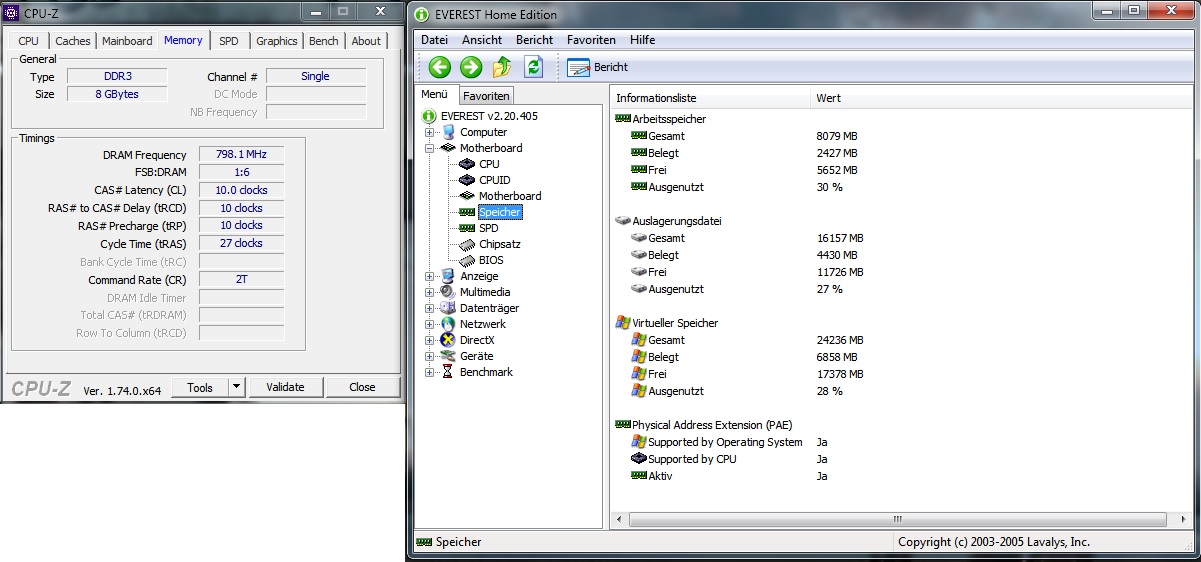1201x562 pixels.
Task: Select the SPD tree item in EVEREST
Action: pyautogui.click(x=488, y=228)
